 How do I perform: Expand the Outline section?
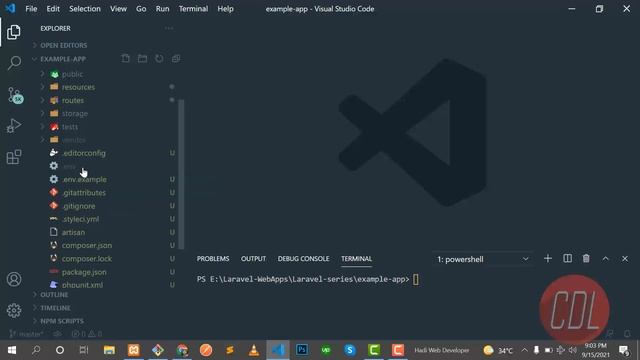click(x=54, y=295)
